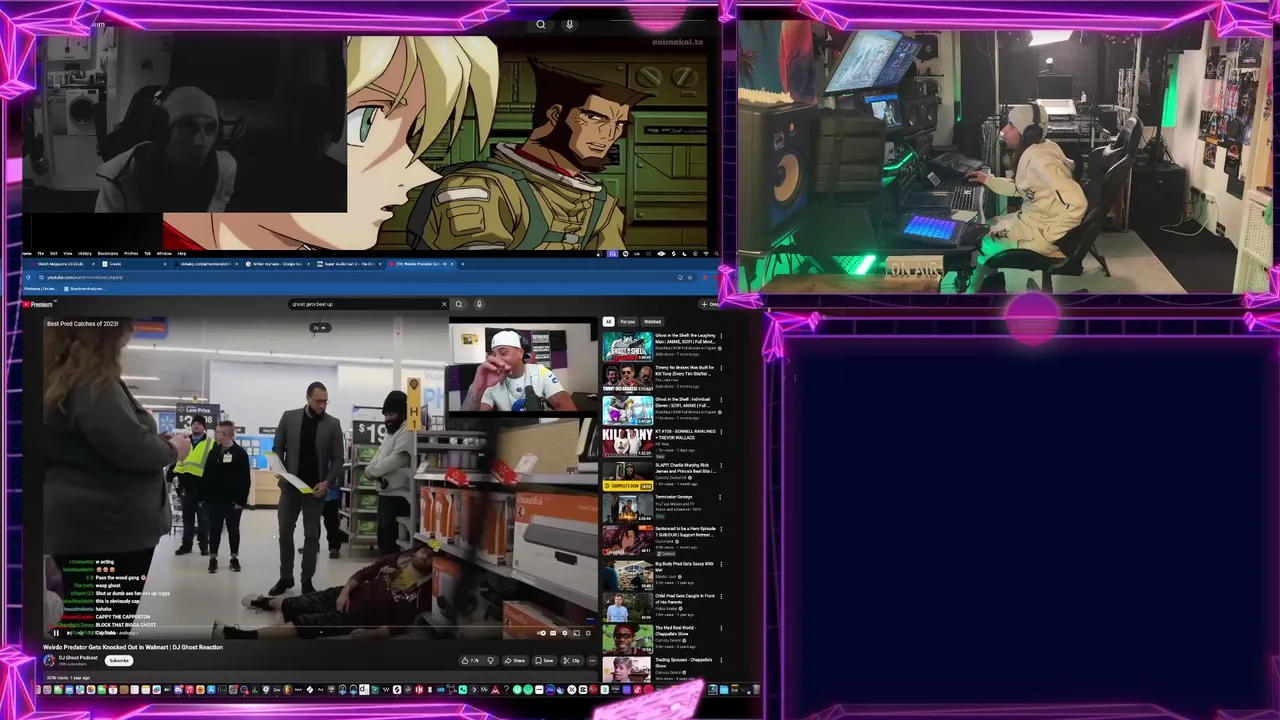Open a new browser tab
Image resolution: width=1280 pixels, height=720 pixels.
point(462,264)
